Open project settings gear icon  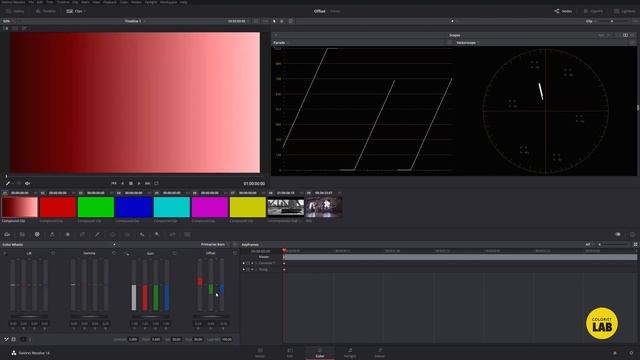point(631,353)
